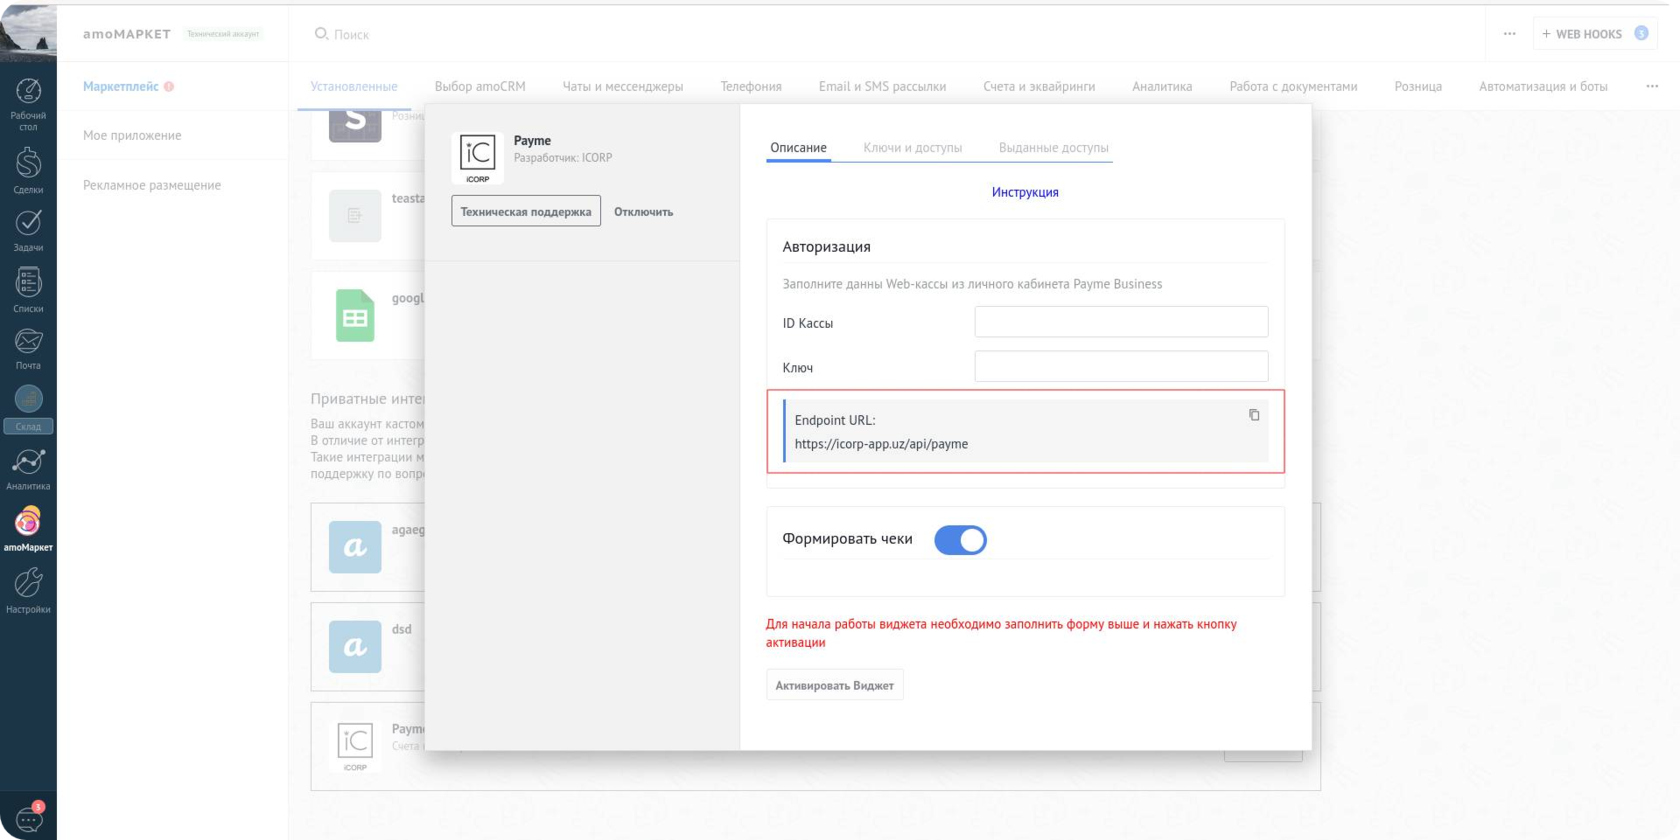Toggle the Формировать чеки switch
This screenshot has width=1680, height=840.
click(x=960, y=540)
